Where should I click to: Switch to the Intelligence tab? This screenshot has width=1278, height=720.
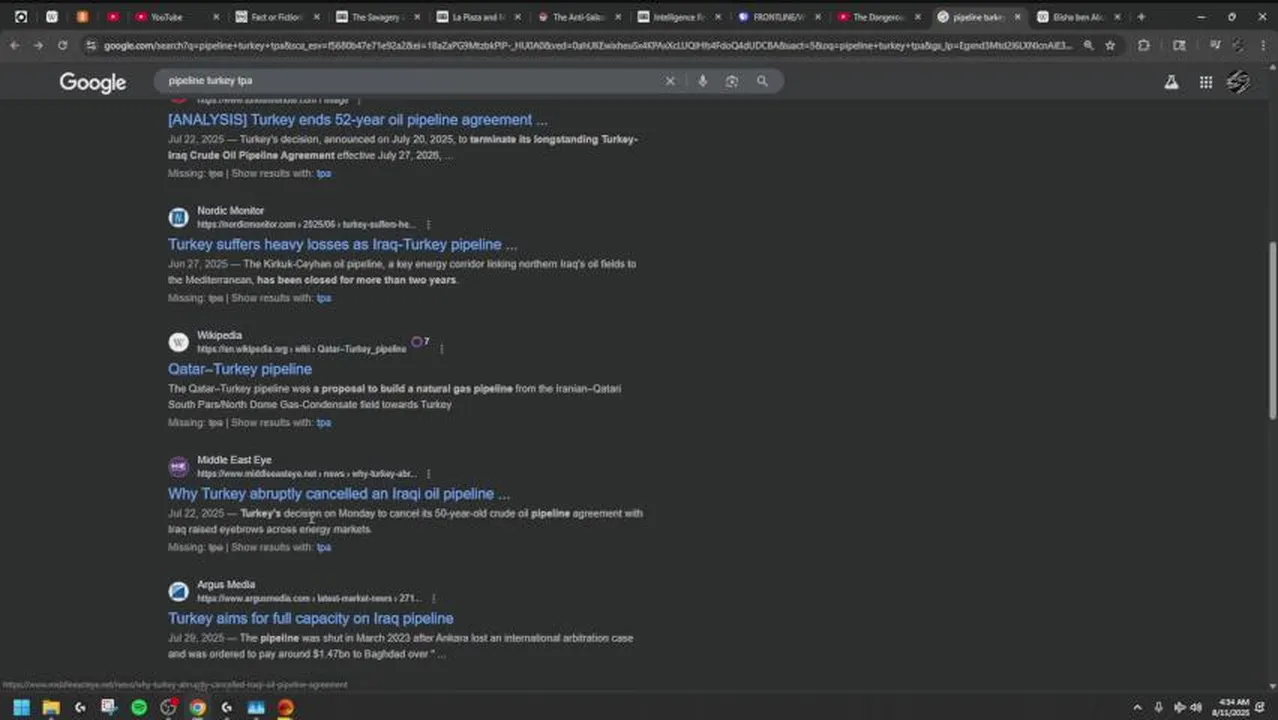678,17
